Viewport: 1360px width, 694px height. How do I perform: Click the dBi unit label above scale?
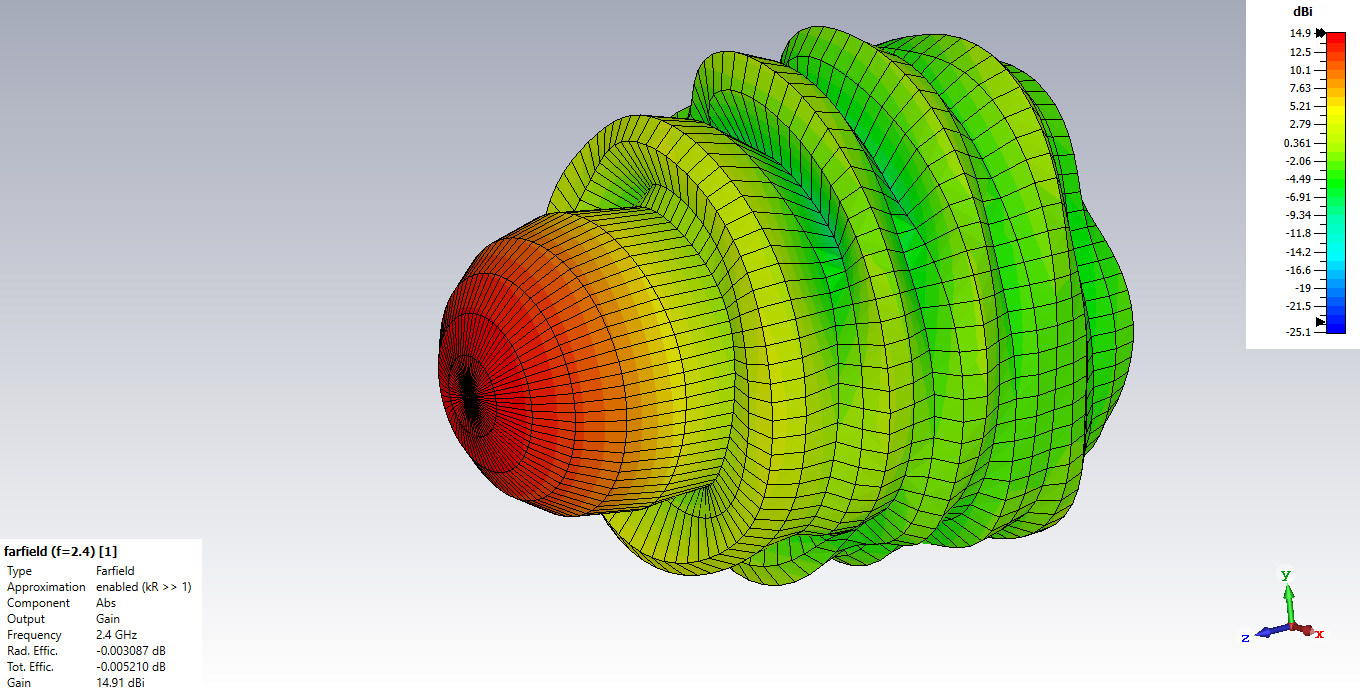click(1302, 12)
